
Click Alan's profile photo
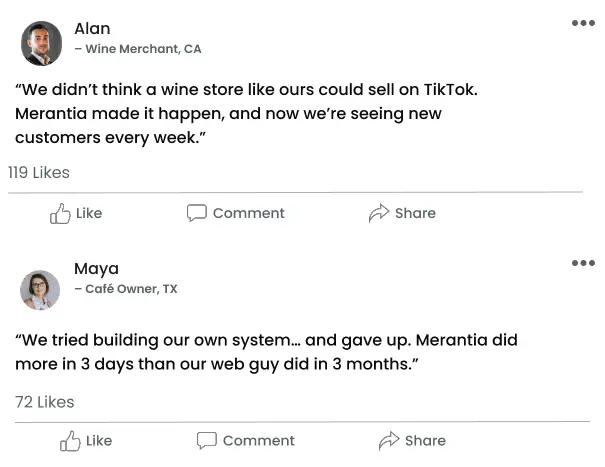[x=41, y=43]
